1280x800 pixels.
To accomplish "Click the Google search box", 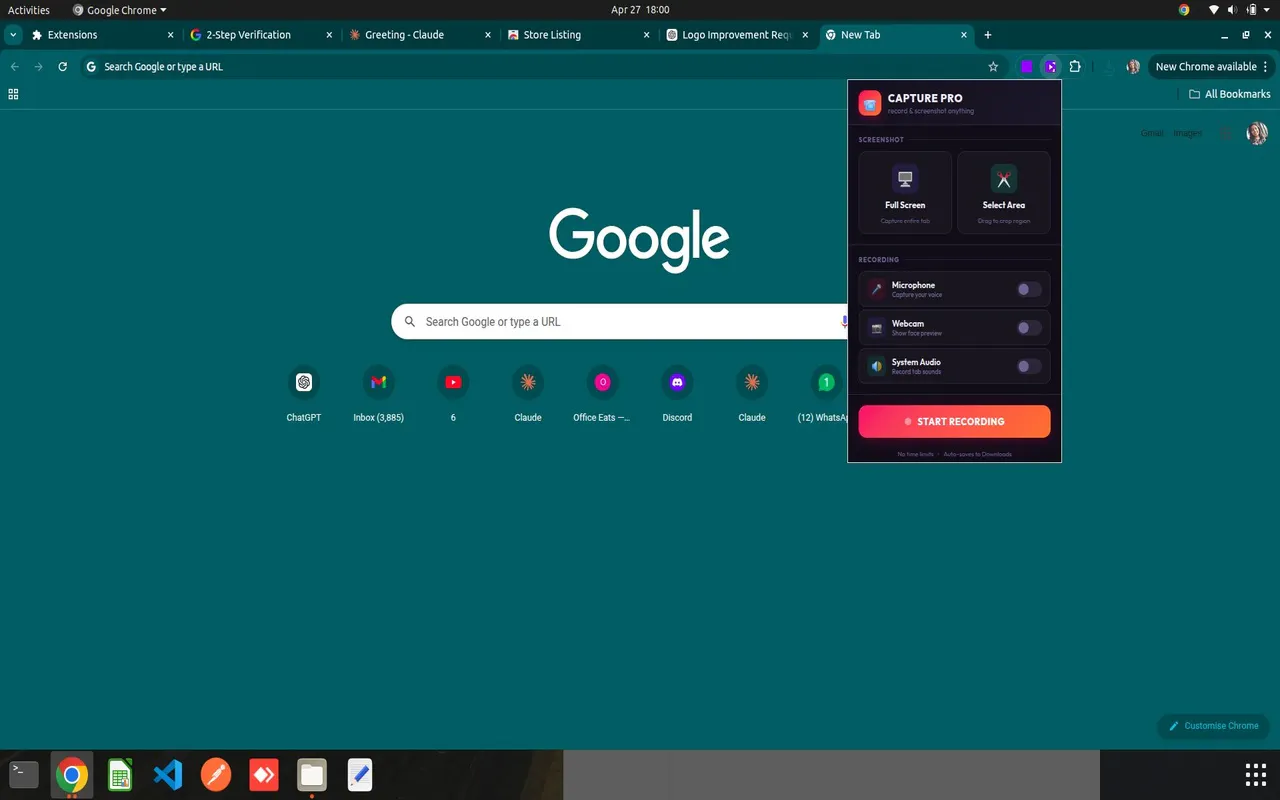I will click(620, 322).
